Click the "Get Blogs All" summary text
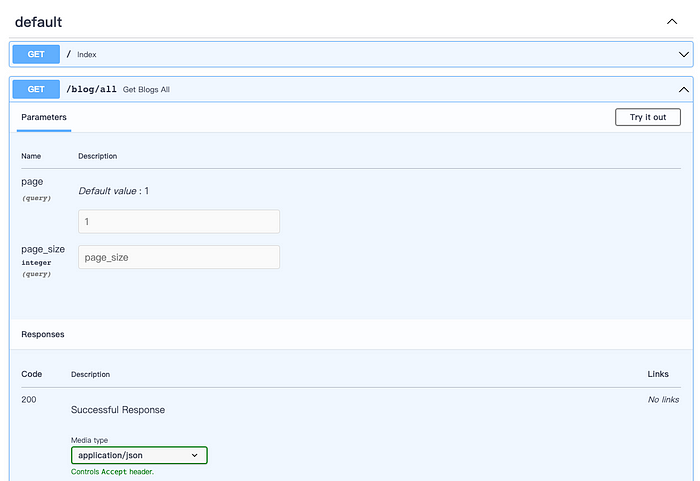 point(146,90)
